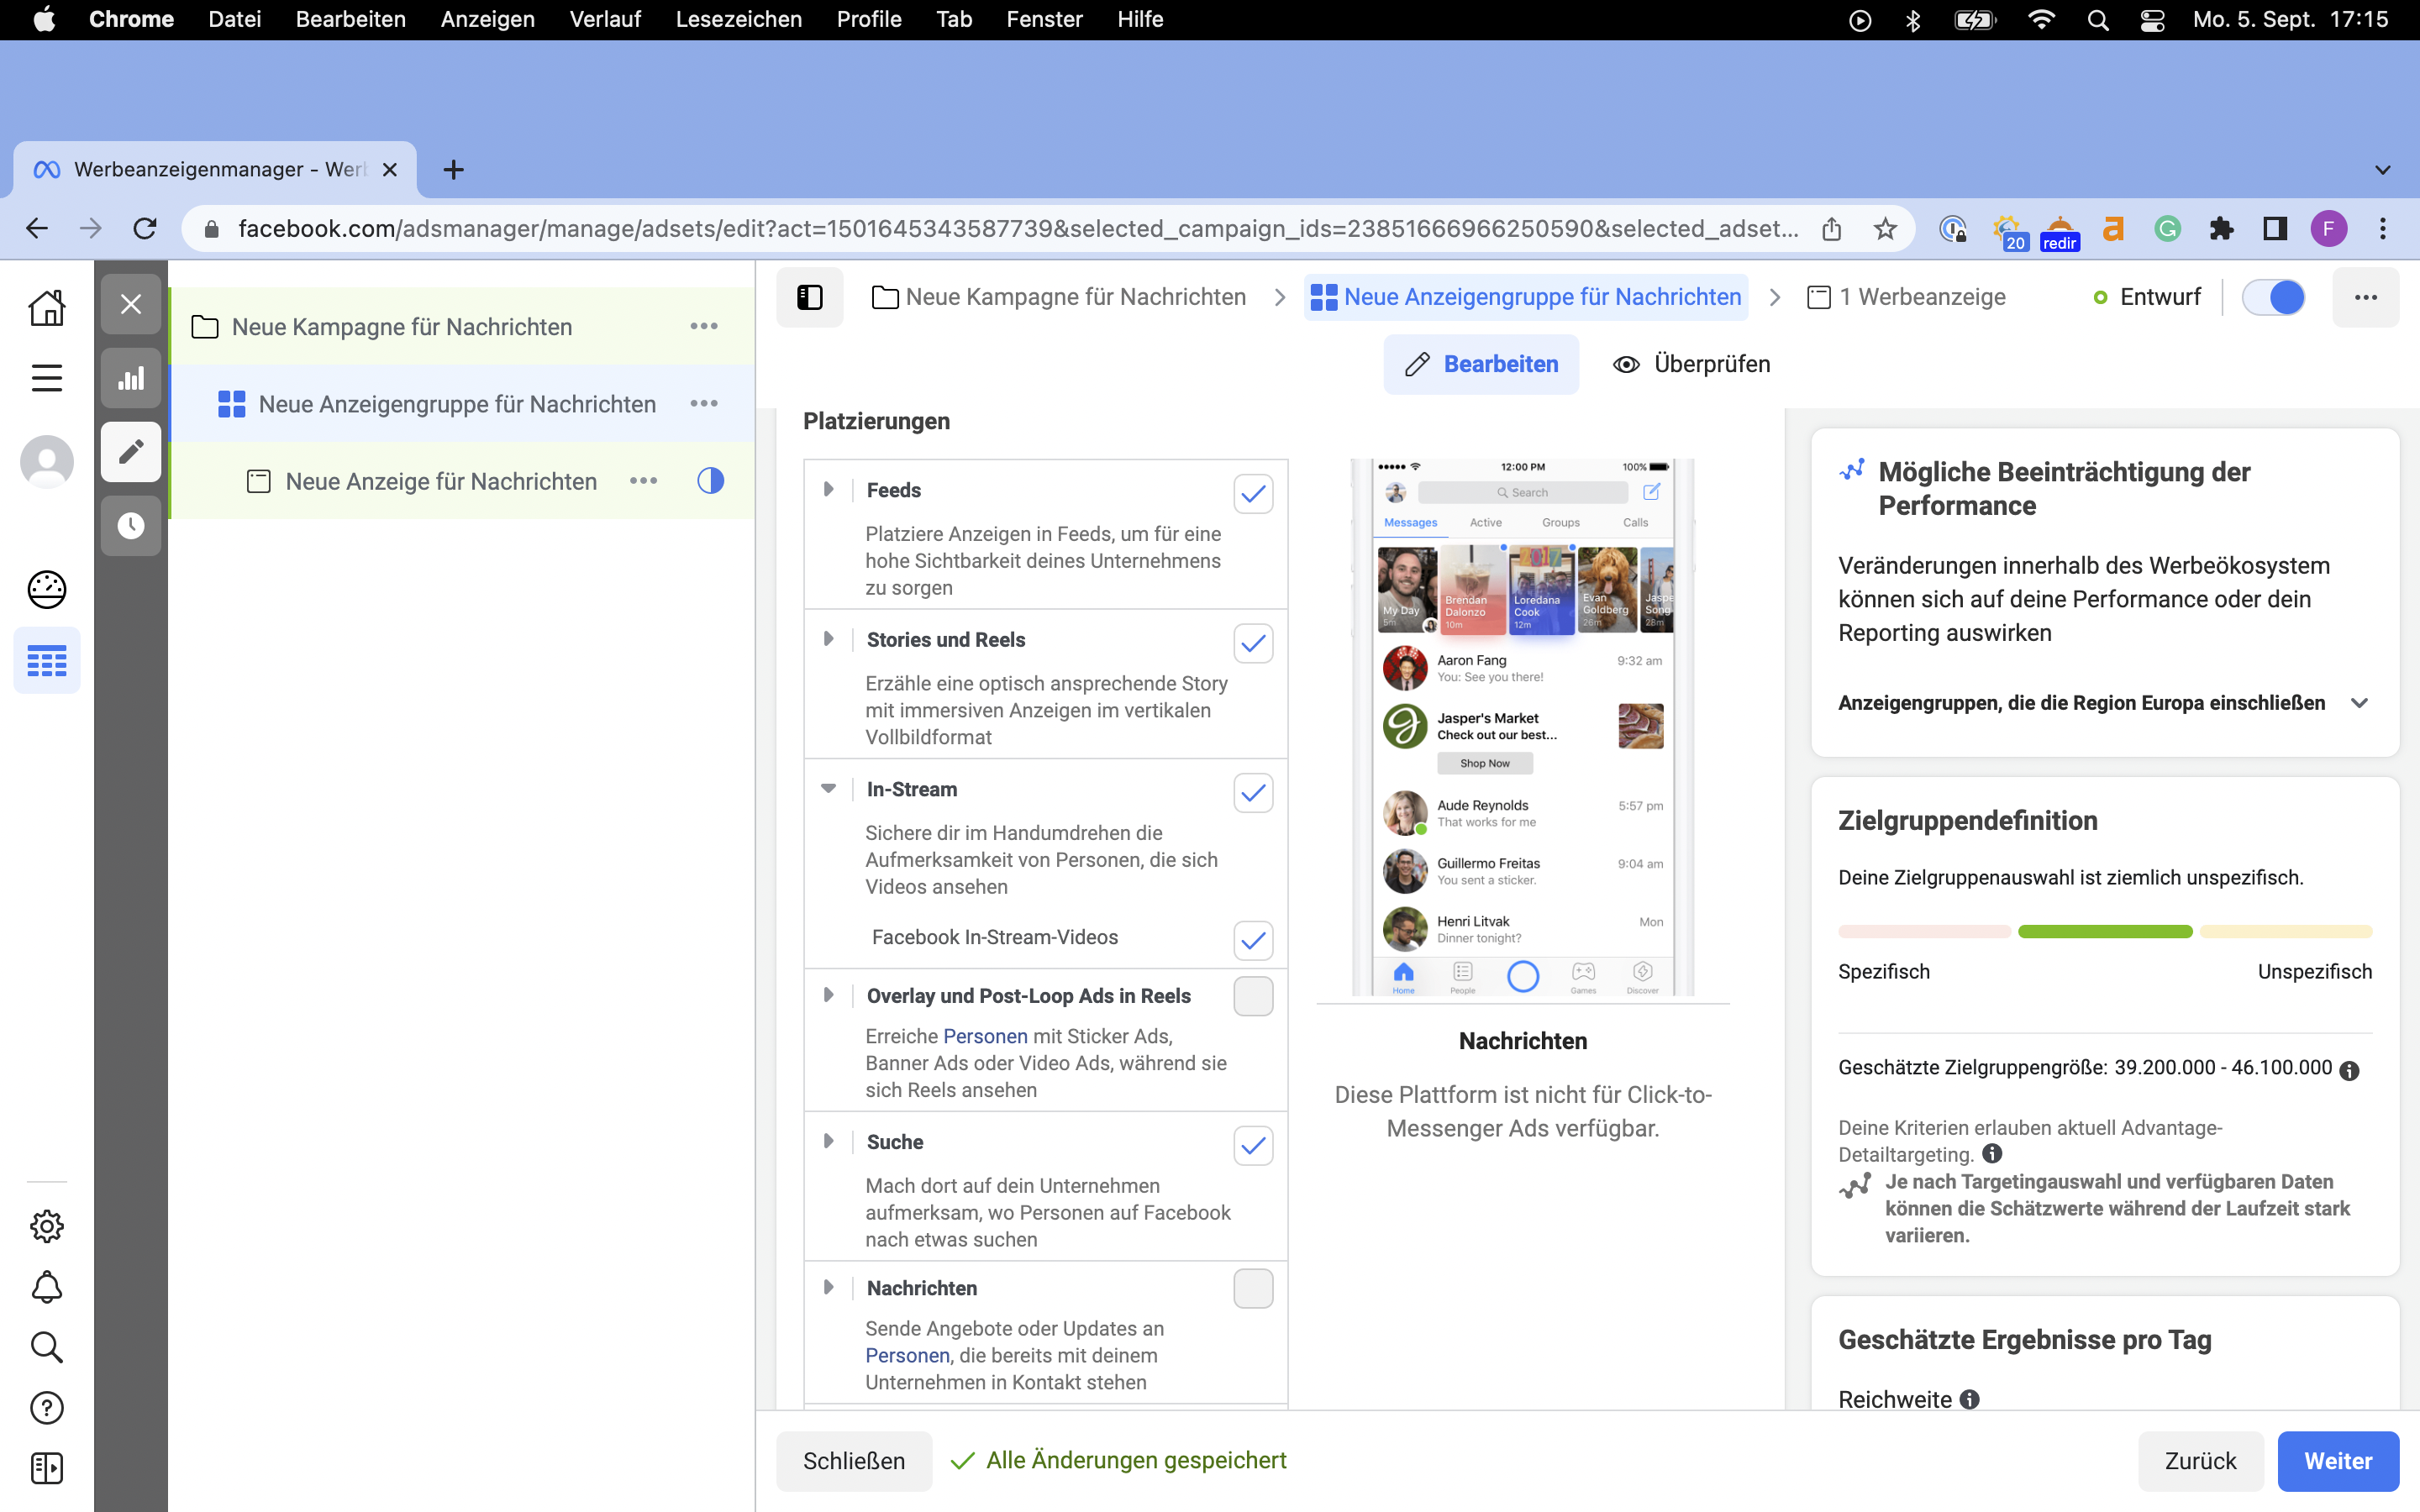Viewport: 2420px width, 1512px height.
Task: Click the Ads Manager table grid icon
Action: (x=47, y=660)
